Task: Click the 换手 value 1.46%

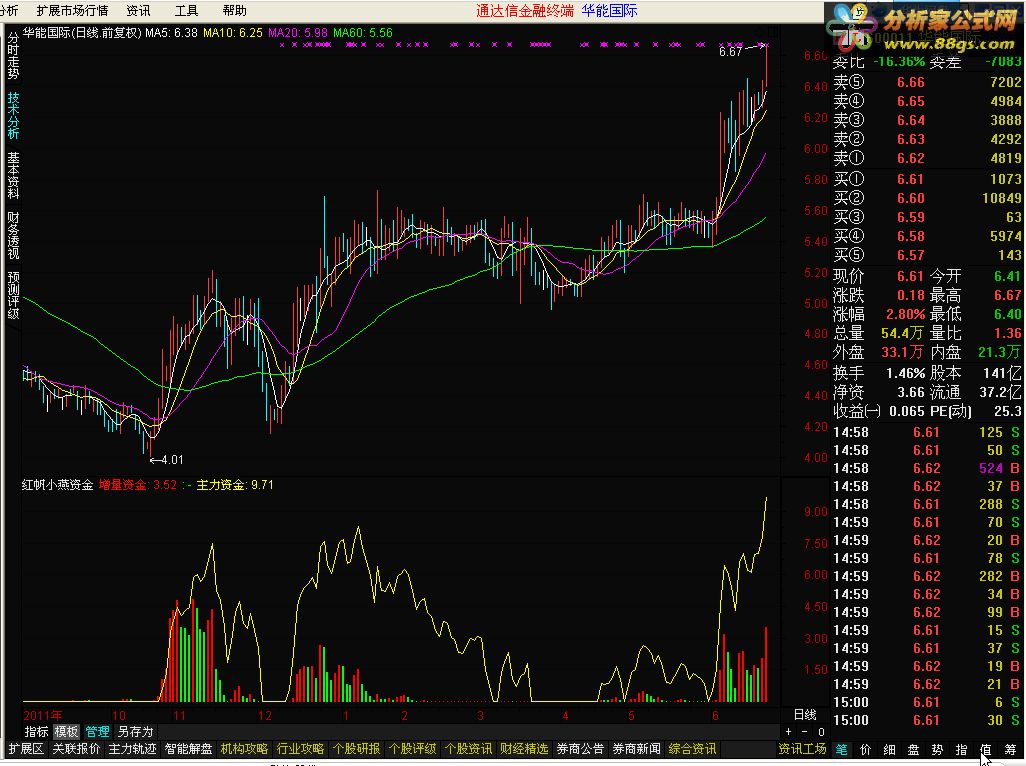Action: (906, 374)
